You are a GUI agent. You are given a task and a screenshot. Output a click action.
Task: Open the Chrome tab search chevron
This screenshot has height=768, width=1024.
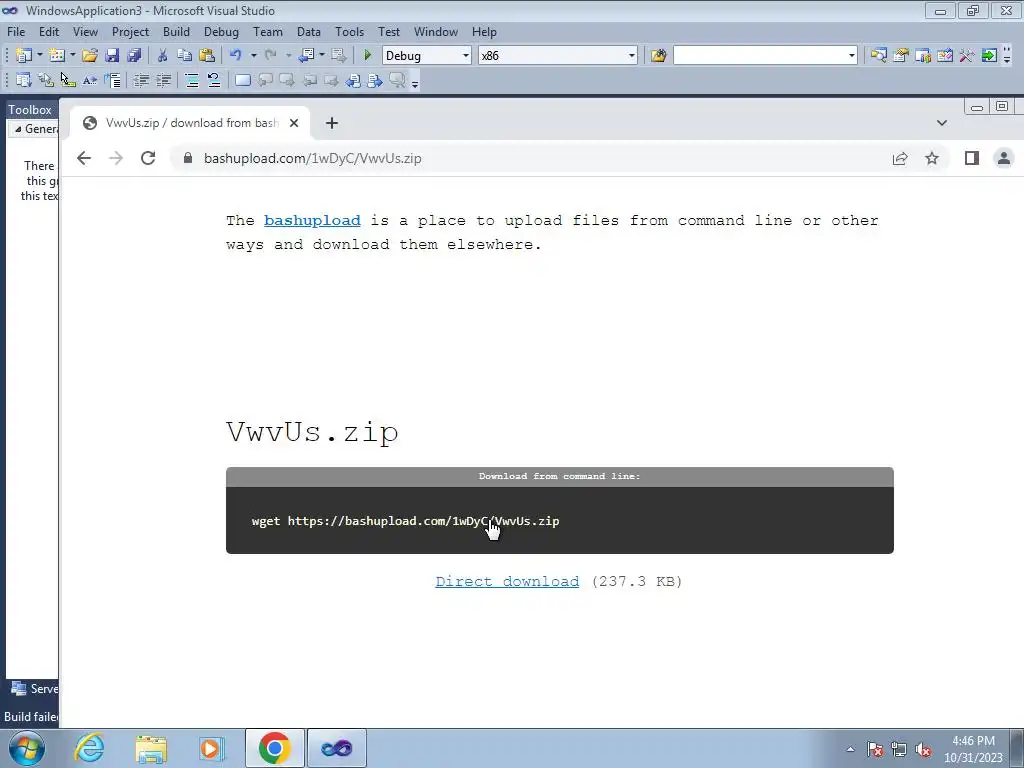coord(942,123)
